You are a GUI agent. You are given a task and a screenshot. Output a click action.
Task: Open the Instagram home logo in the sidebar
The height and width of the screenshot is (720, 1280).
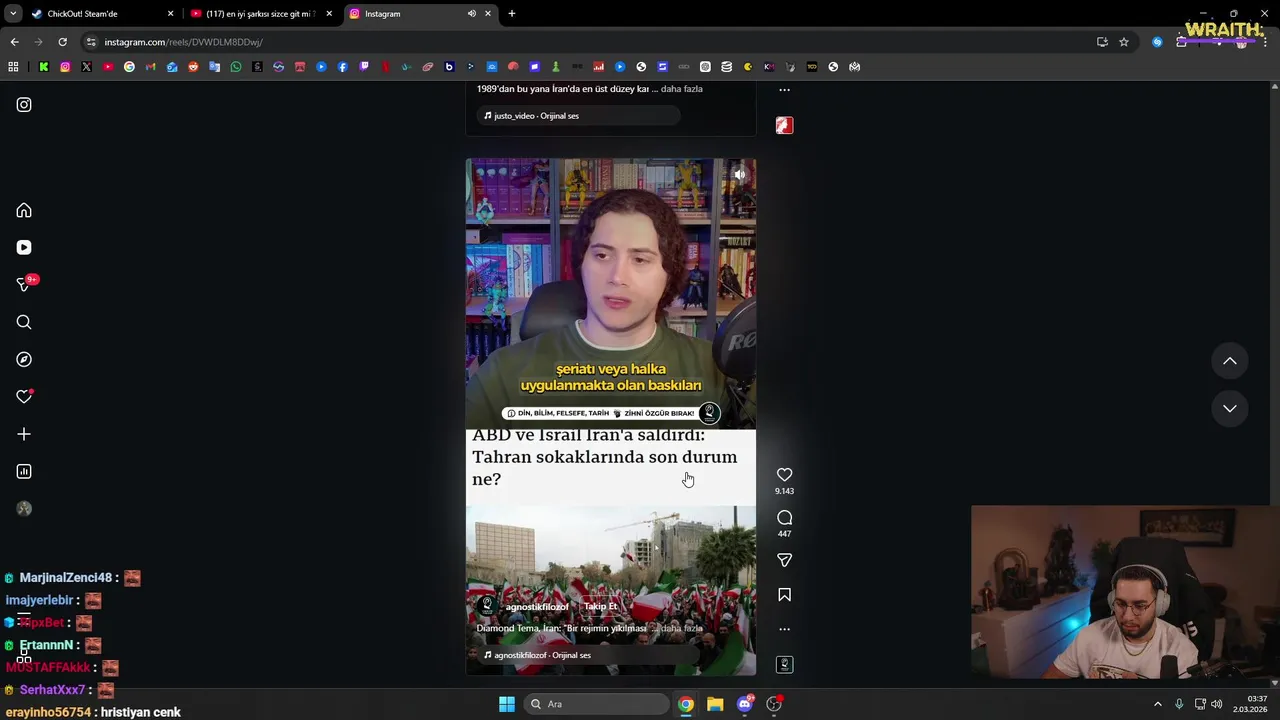click(x=24, y=105)
